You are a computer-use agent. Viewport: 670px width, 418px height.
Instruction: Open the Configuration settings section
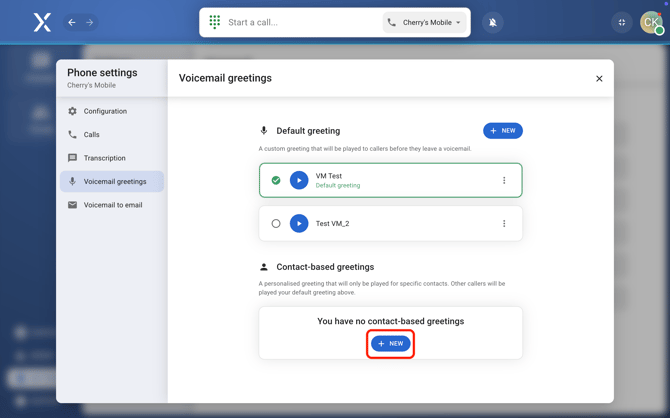105,111
